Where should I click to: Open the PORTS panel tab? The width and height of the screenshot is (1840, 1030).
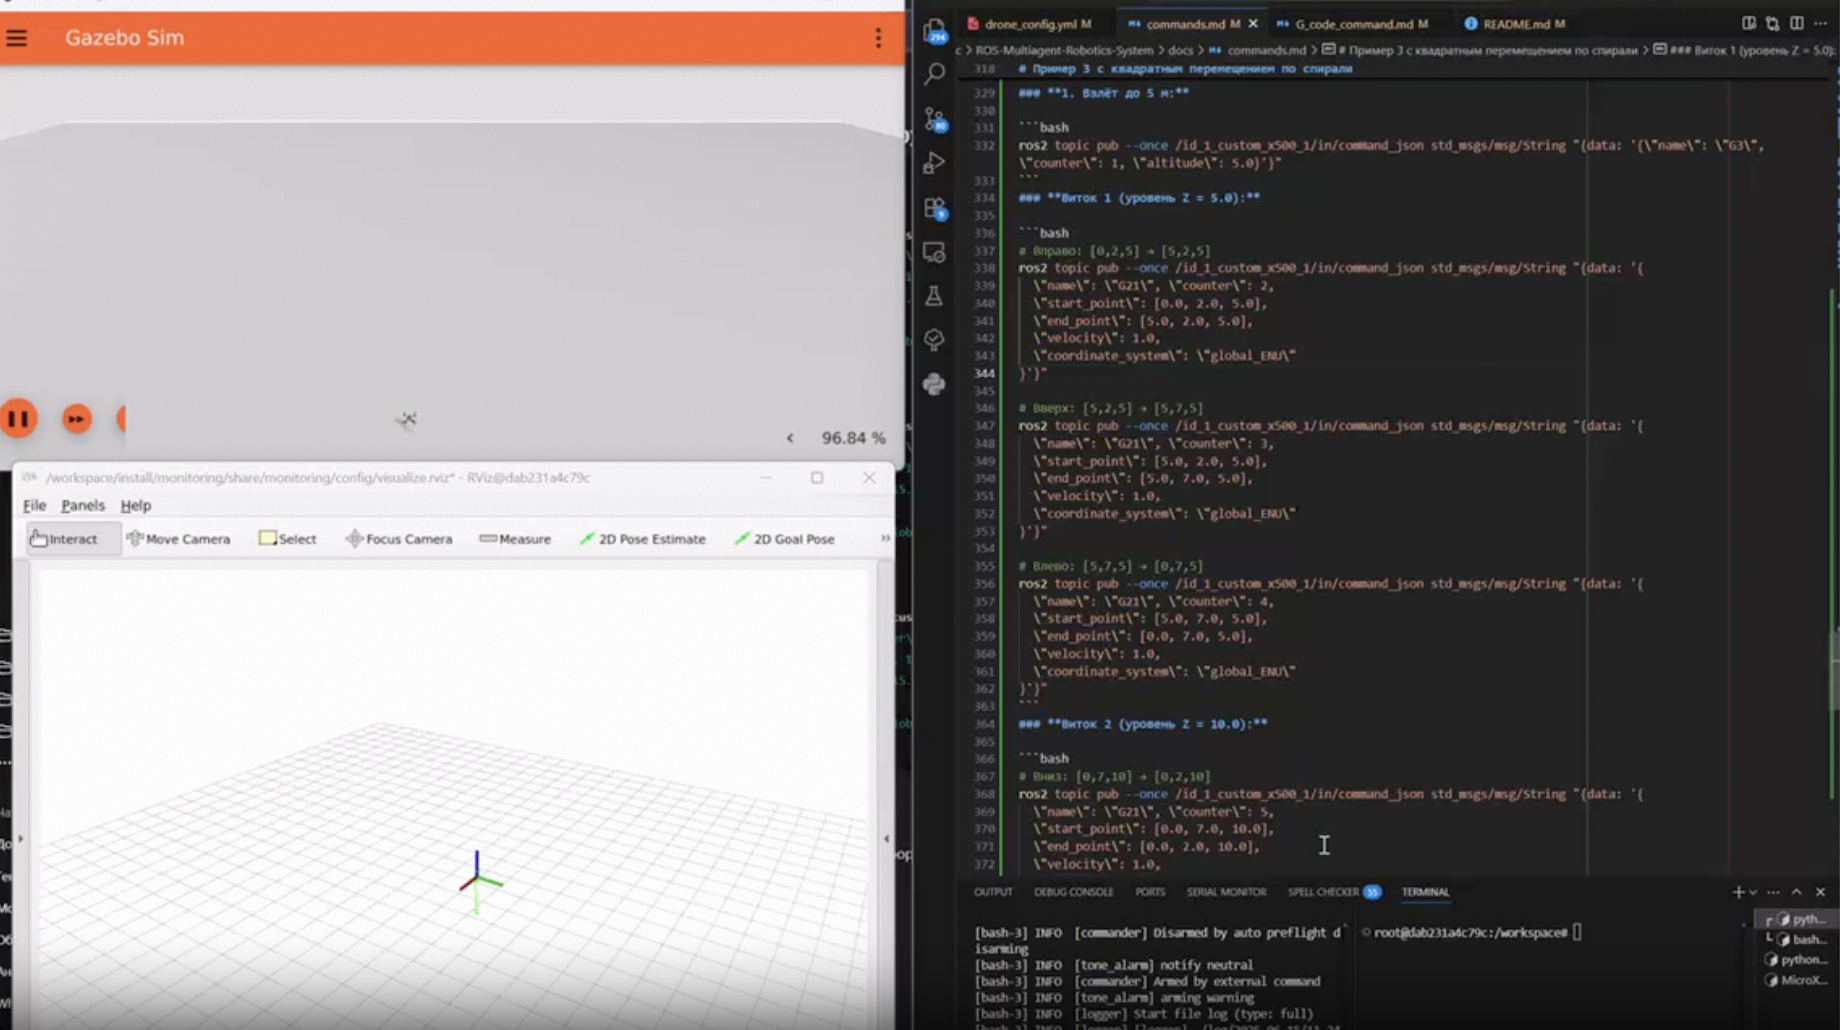coord(1150,892)
